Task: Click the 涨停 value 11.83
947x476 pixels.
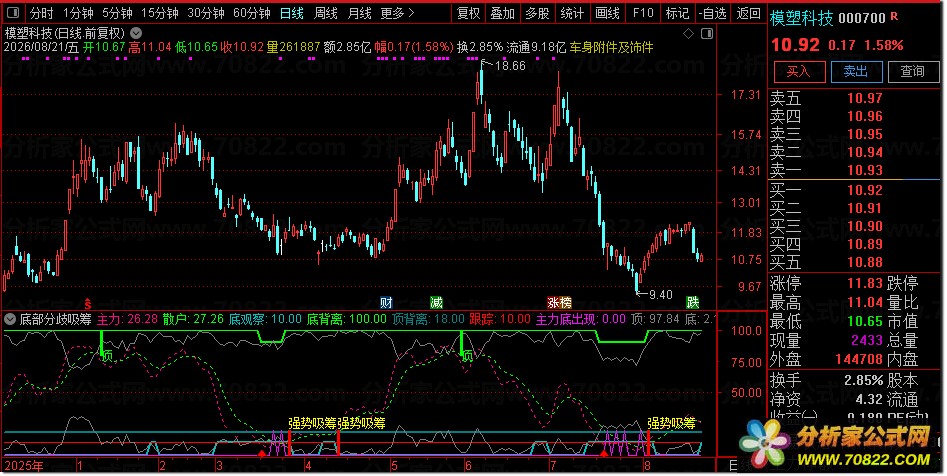Action: point(864,283)
